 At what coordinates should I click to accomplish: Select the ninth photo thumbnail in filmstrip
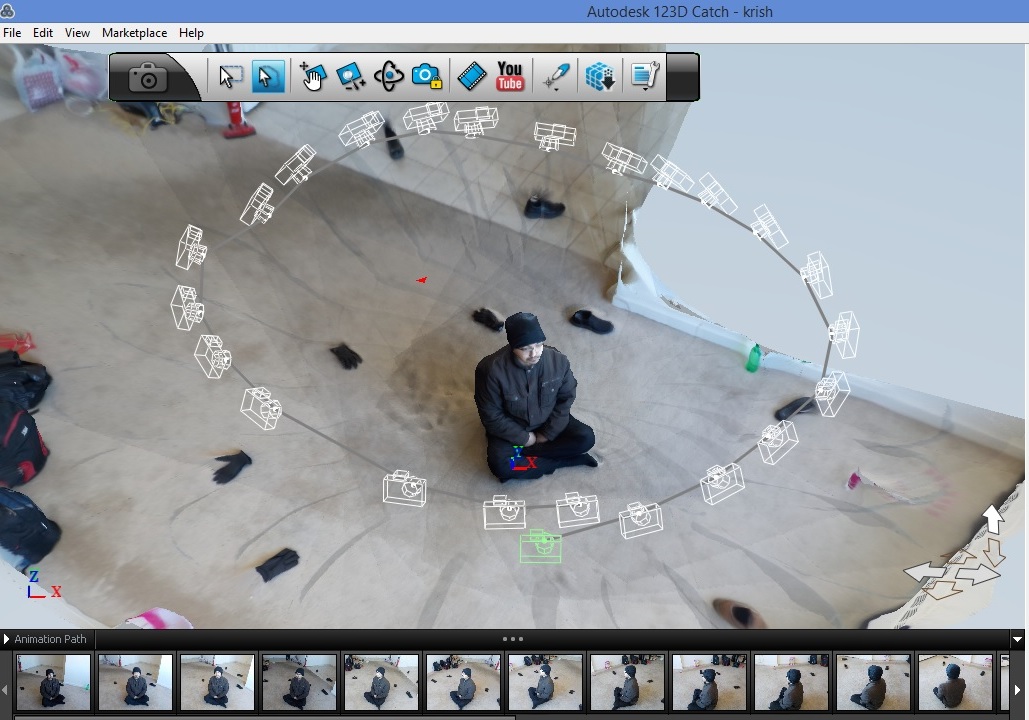pyautogui.click(x=709, y=683)
